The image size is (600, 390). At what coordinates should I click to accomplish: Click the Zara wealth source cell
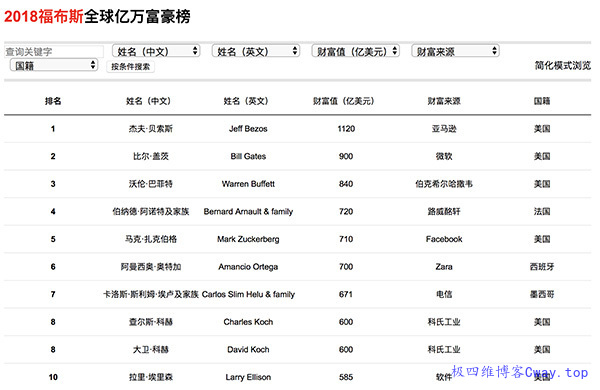point(444,267)
